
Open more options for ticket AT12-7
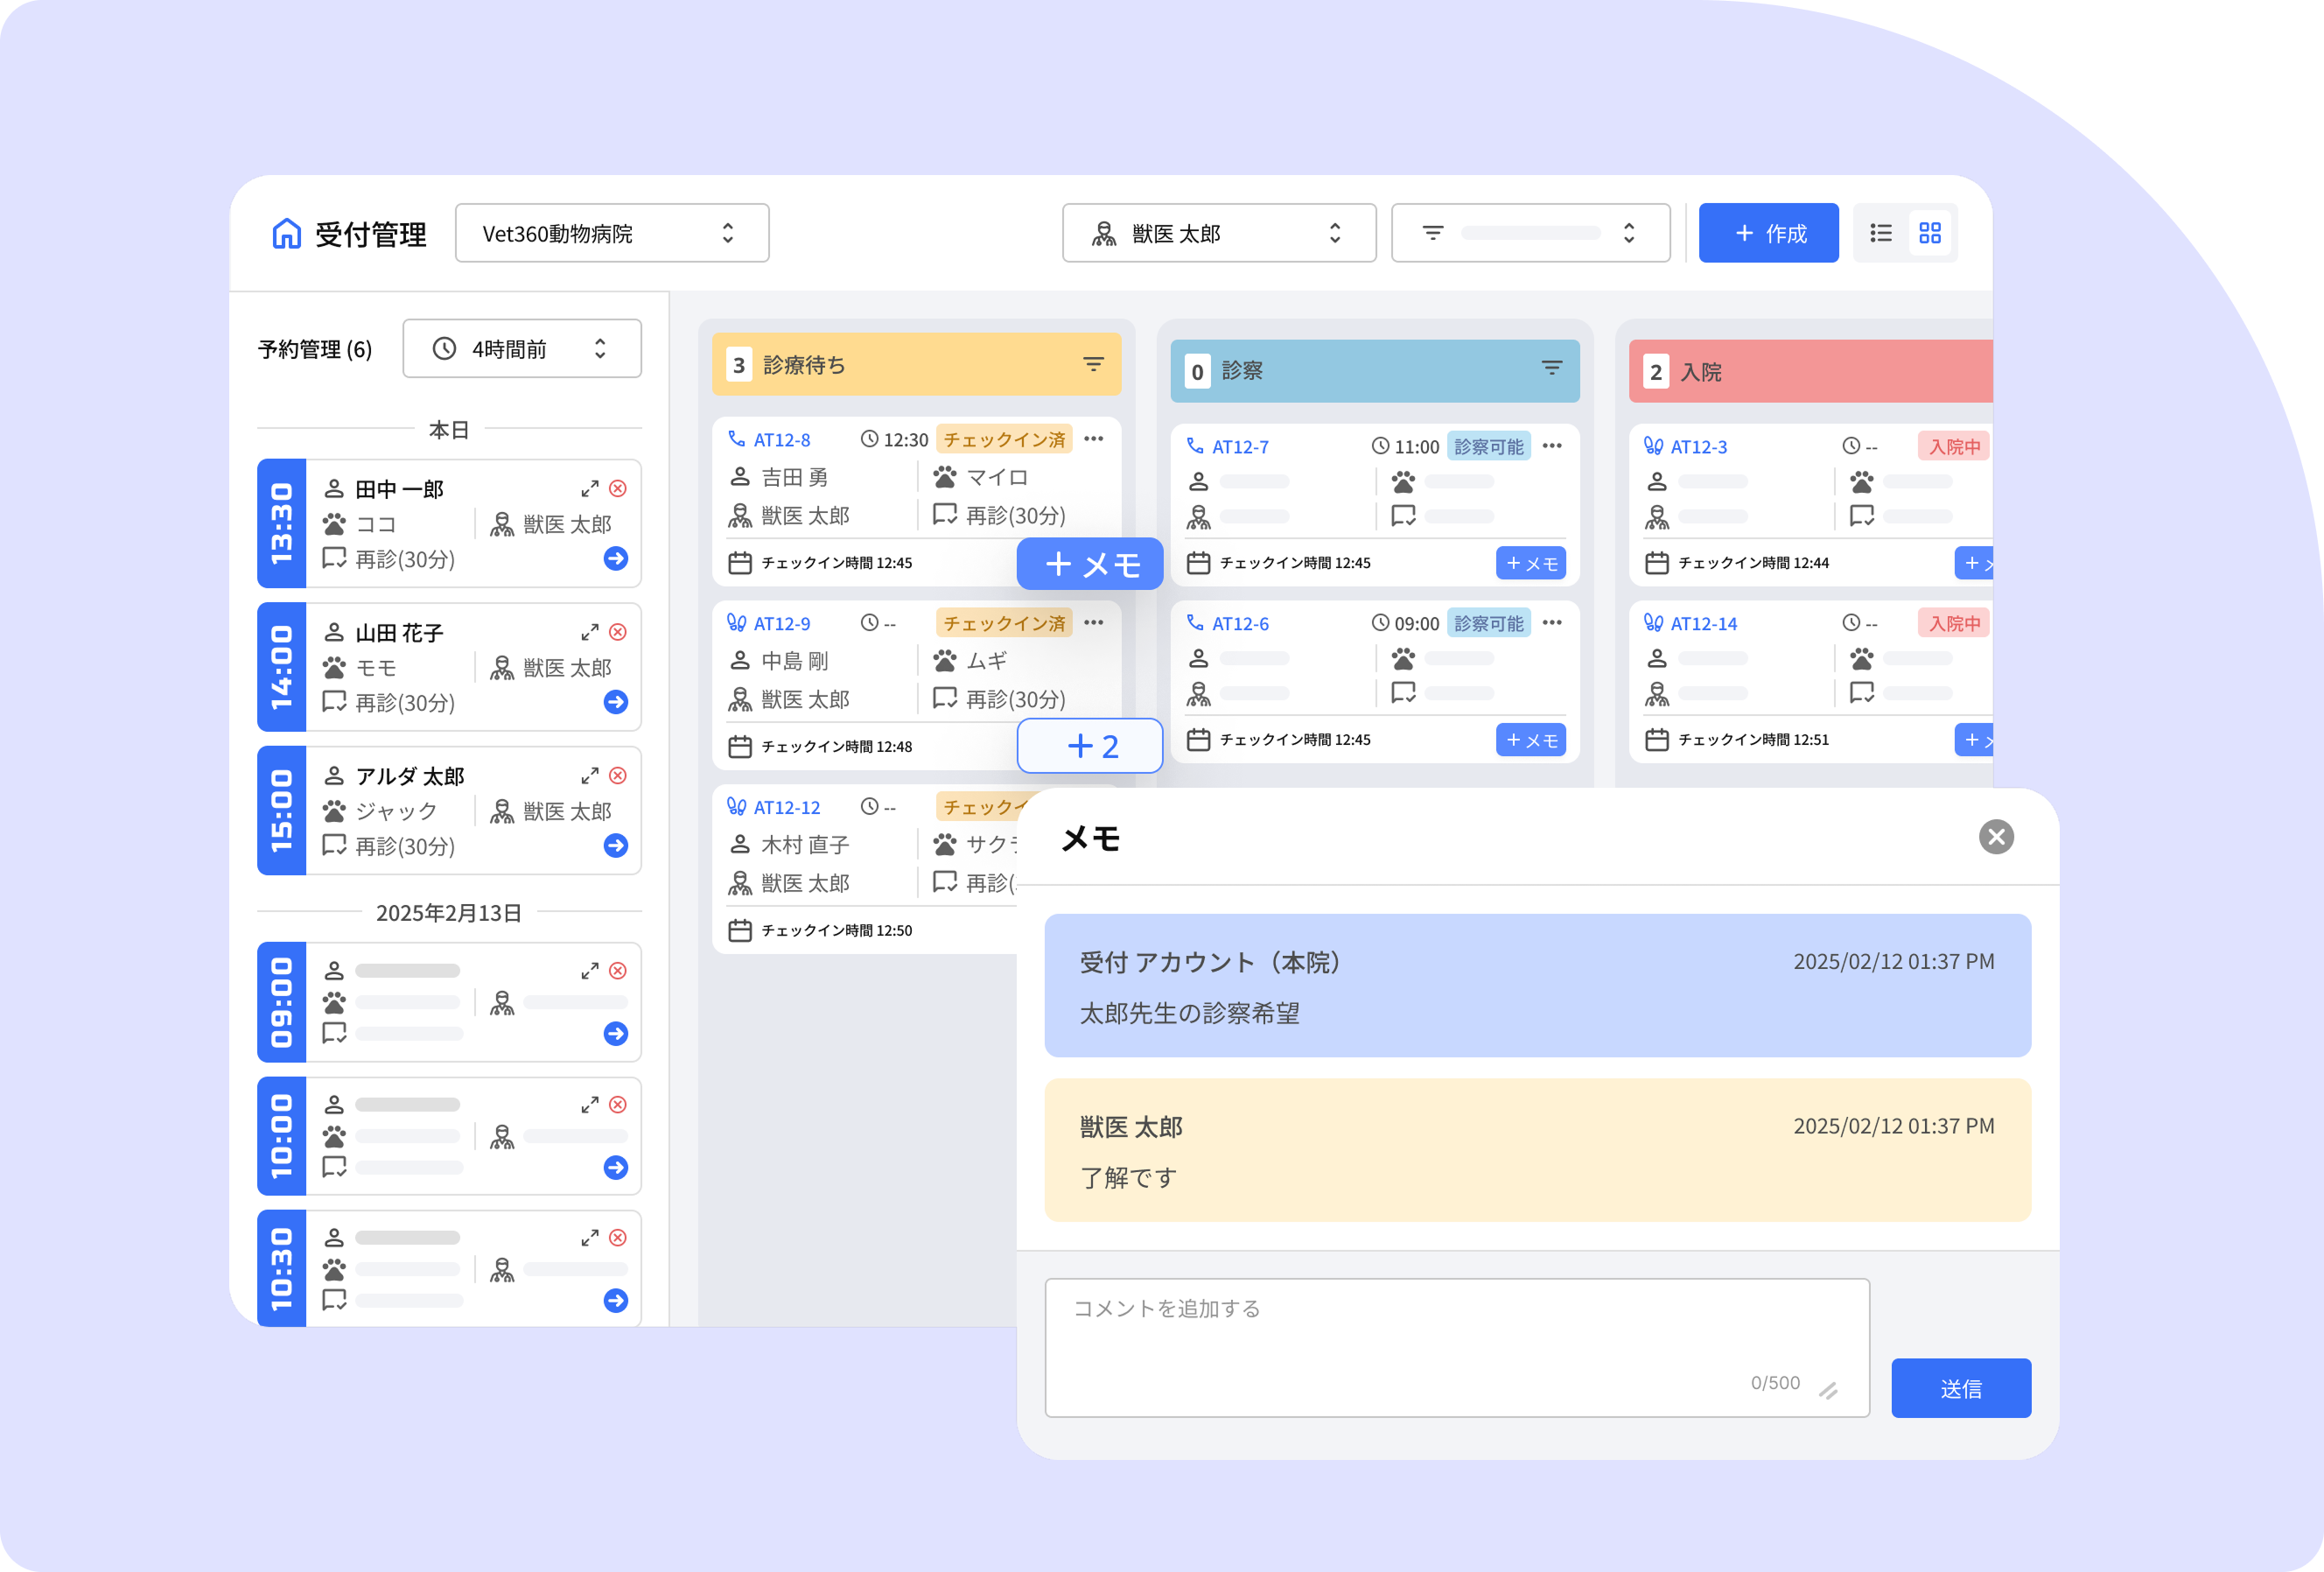[1552, 446]
